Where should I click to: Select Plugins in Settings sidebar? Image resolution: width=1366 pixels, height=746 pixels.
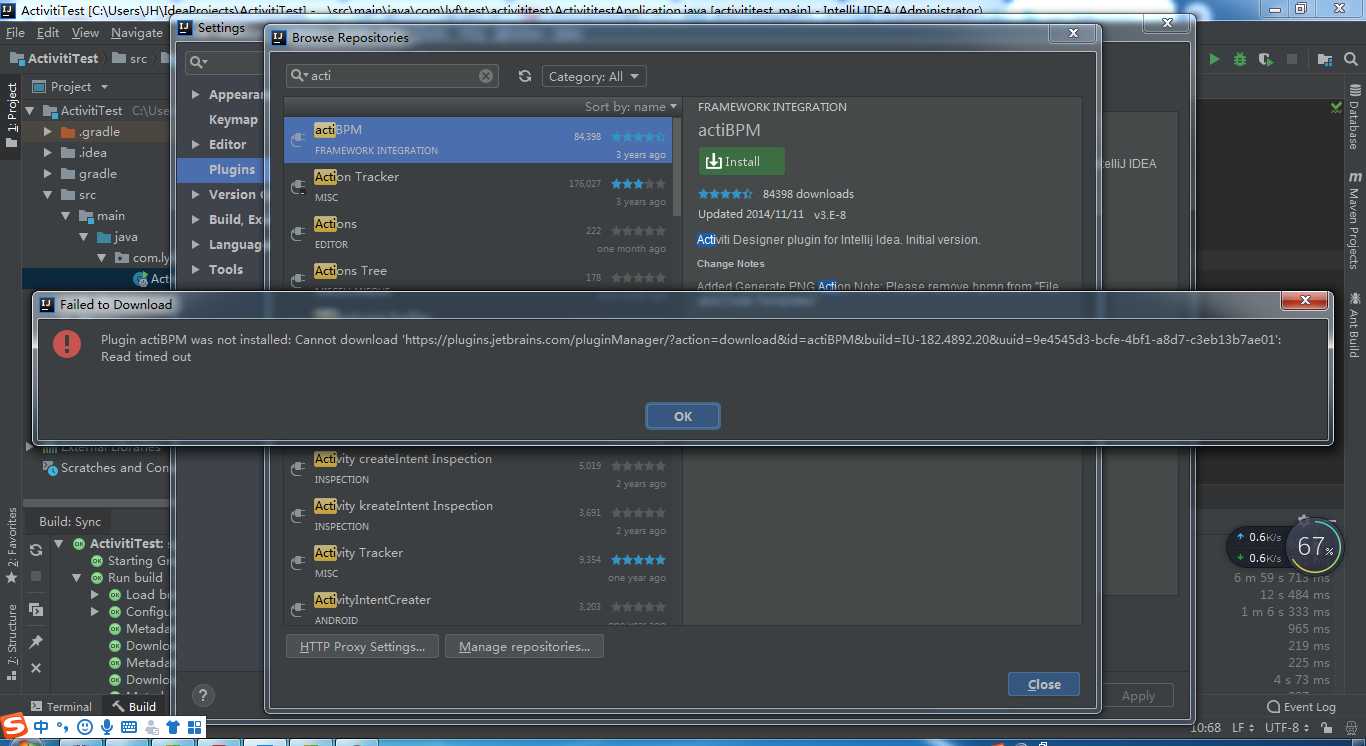[x=232, y=170]
